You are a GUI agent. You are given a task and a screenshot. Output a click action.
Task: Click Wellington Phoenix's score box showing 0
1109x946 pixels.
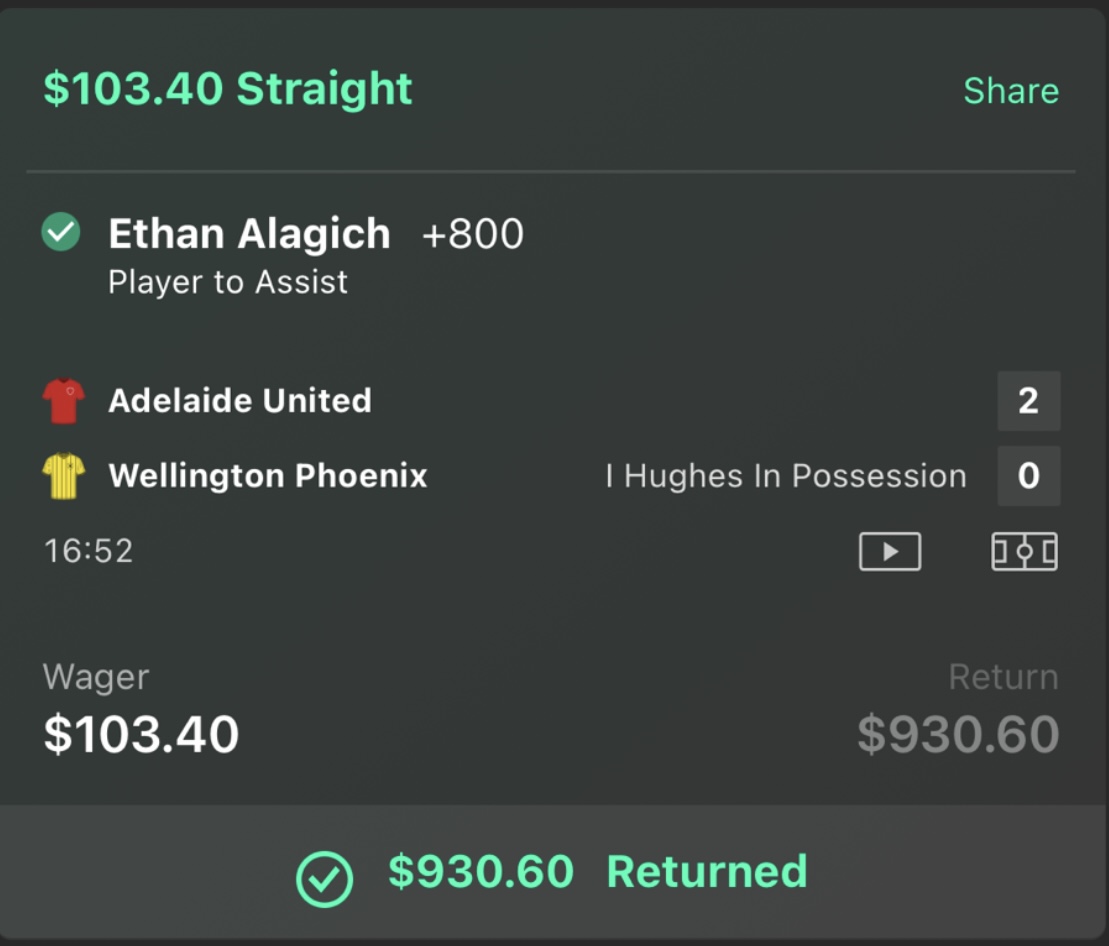(x=1028, y=476)
